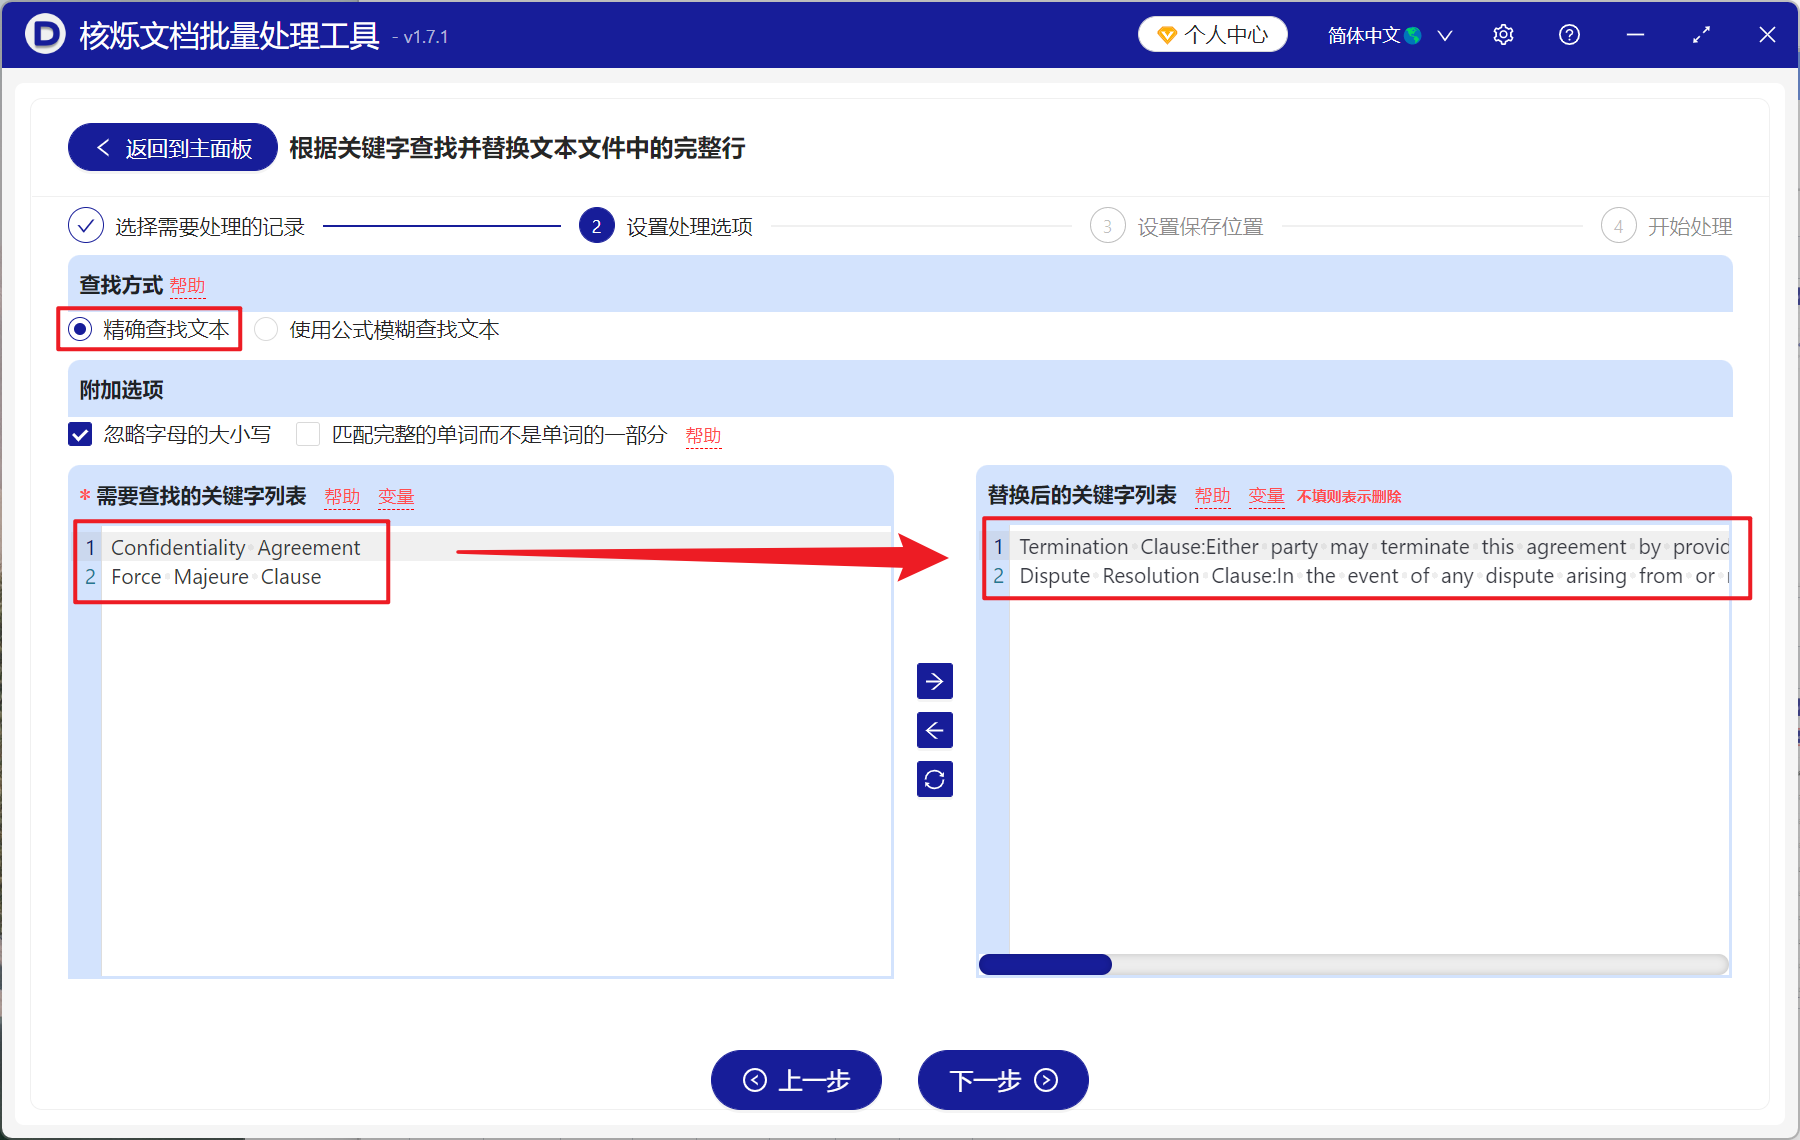The width and height of the screenshot is (1800, 1140).
Task: Click the refresh swap icon between the two lists
Action: [934, 779]
